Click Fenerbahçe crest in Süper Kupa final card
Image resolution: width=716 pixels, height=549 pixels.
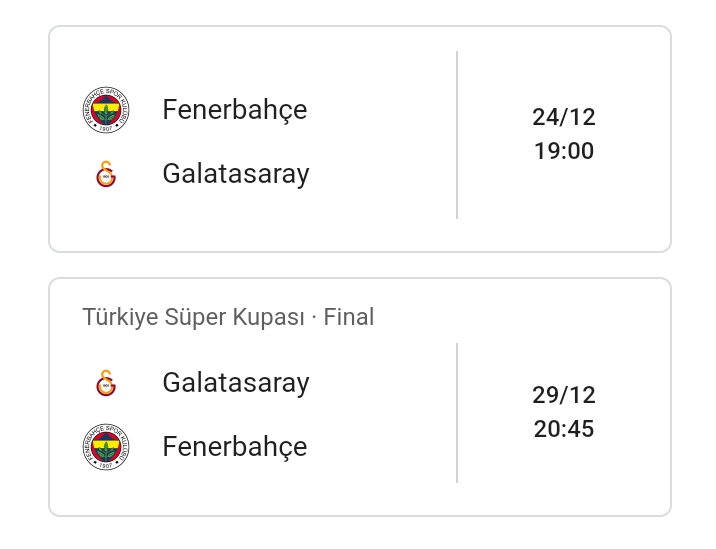pyautogui.click(x=106, y=447)
